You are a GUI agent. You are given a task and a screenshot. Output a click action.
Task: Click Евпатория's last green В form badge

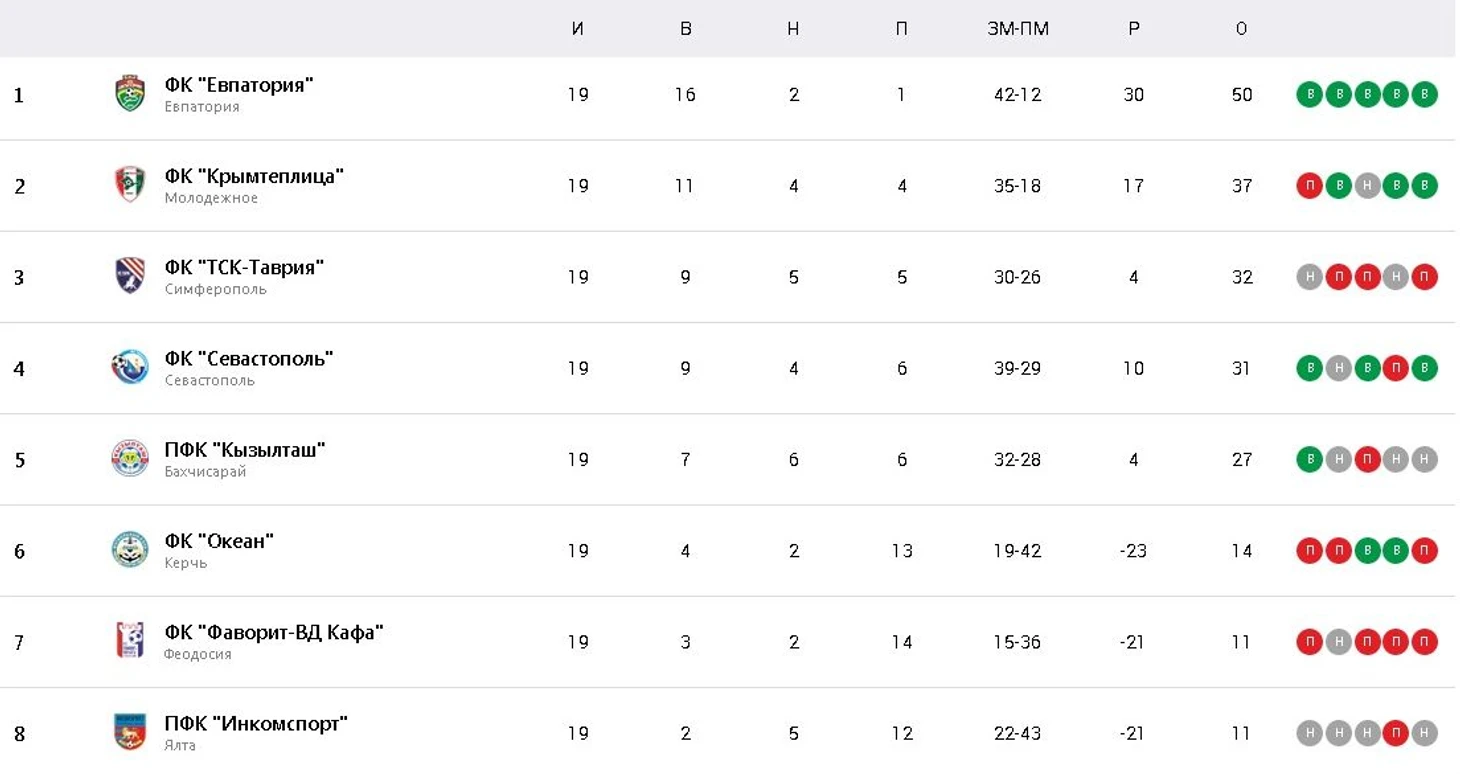coord(1424,95)
